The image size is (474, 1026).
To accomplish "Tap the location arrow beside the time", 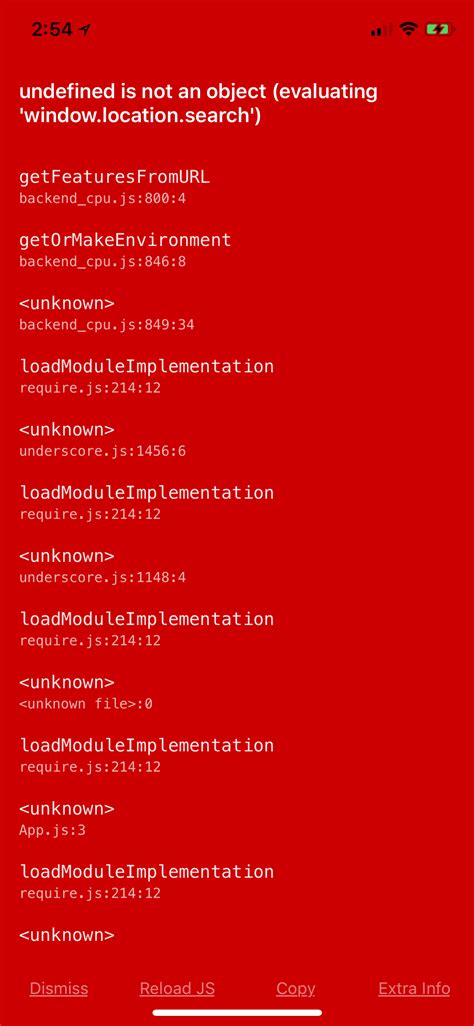I will 84,29.
